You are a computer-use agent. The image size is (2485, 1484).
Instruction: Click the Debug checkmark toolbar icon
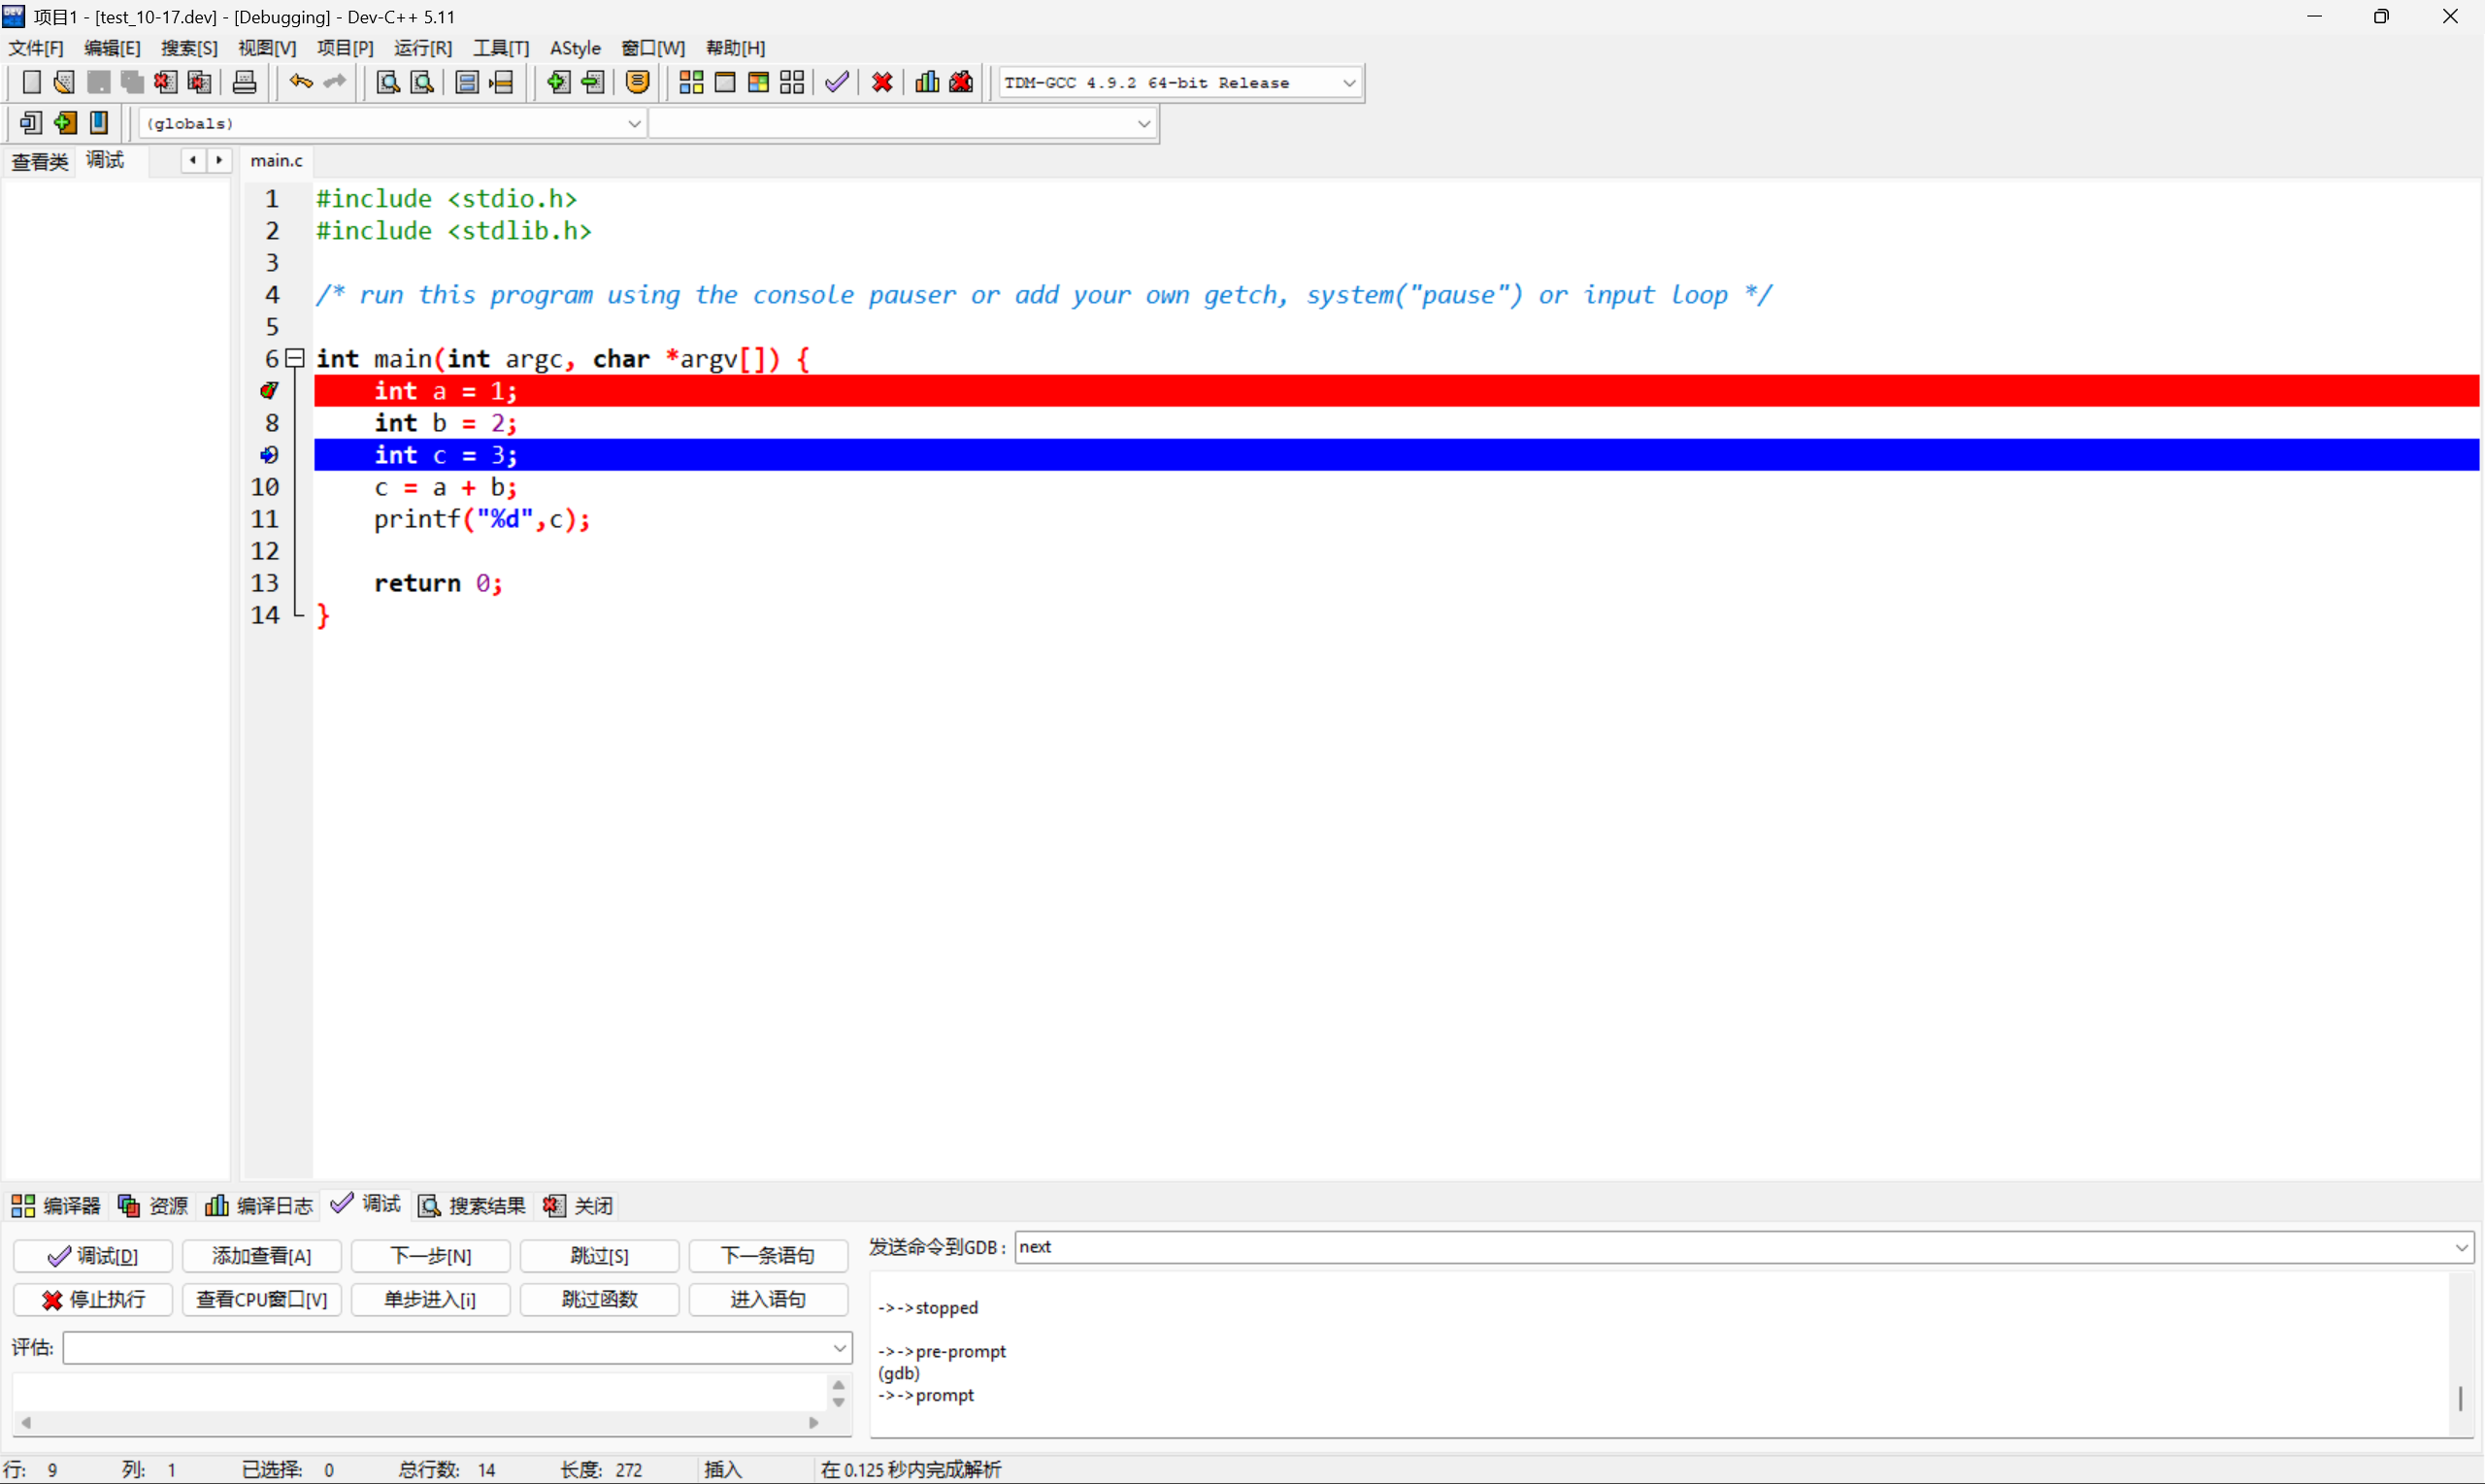(837, 82)
